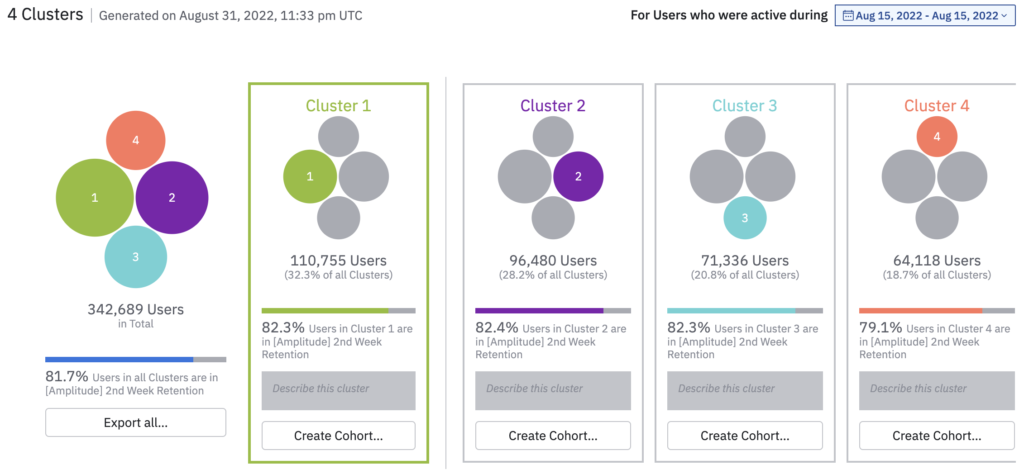Click orange bubble in Cluster 4 card
The image size is (1024, 474).
pos(936,136)
